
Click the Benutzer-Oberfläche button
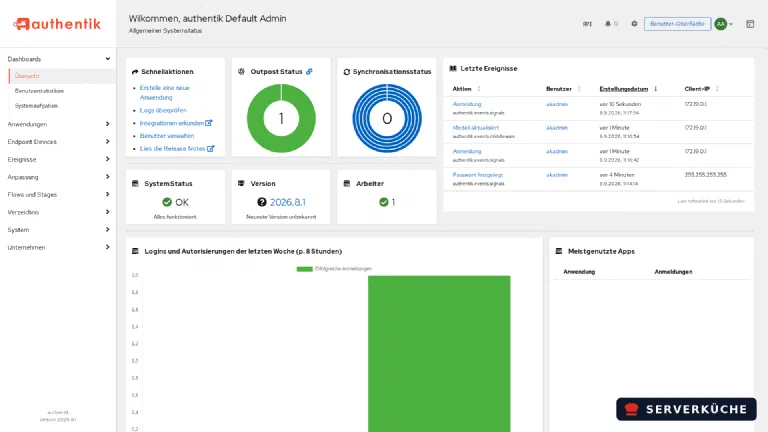point(677,24)
